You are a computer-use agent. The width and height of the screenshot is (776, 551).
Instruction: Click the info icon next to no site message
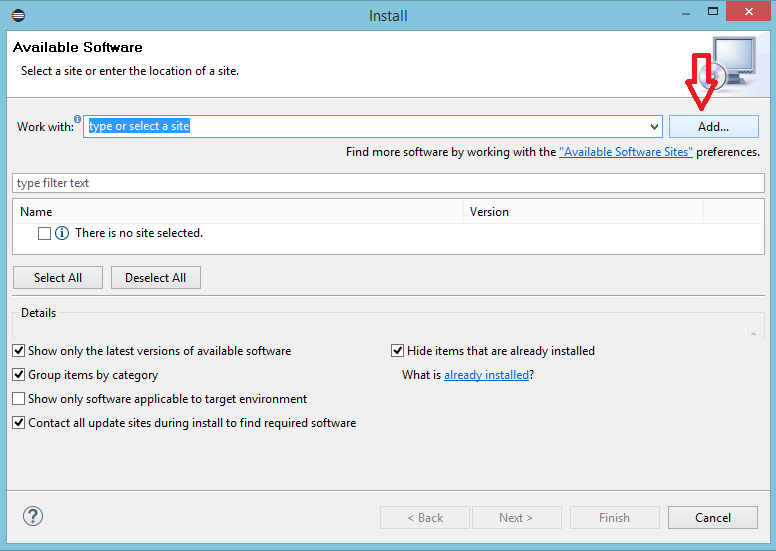[62, 233]
